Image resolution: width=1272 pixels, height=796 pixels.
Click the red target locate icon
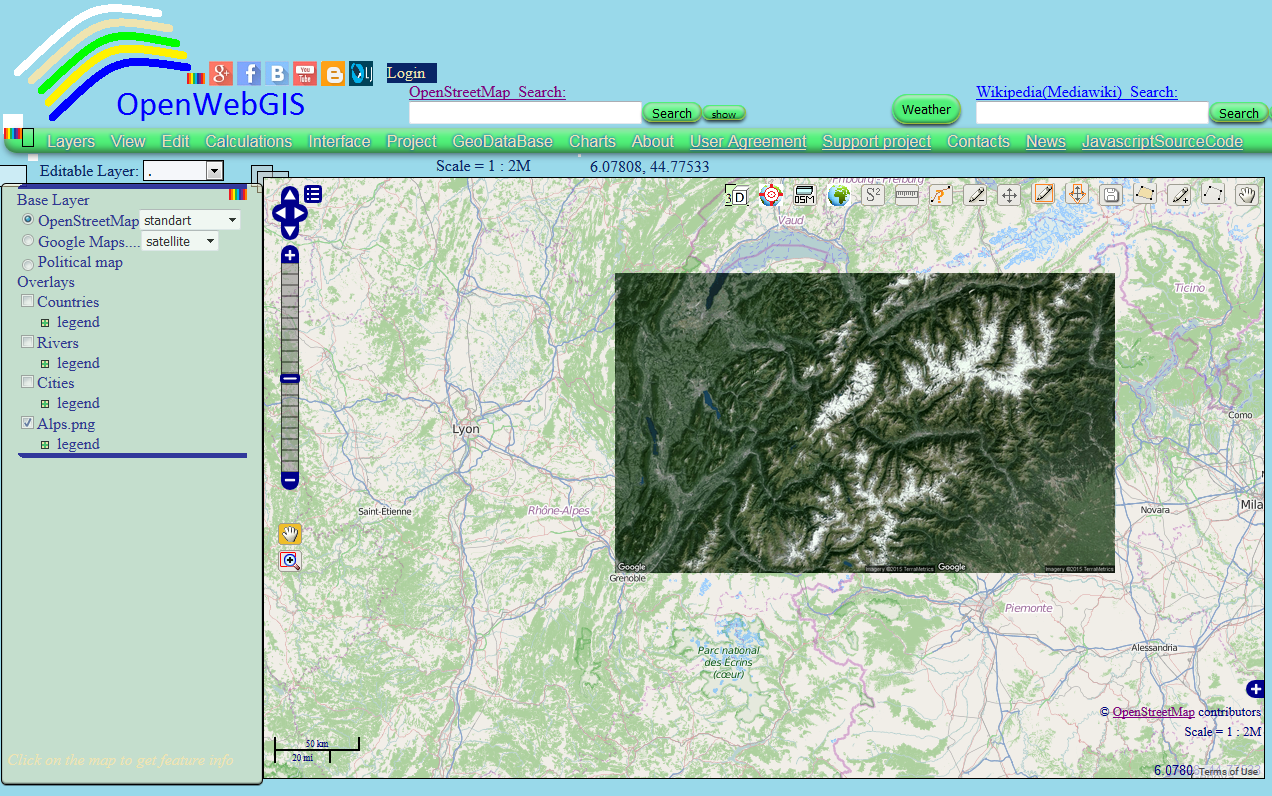770,195
